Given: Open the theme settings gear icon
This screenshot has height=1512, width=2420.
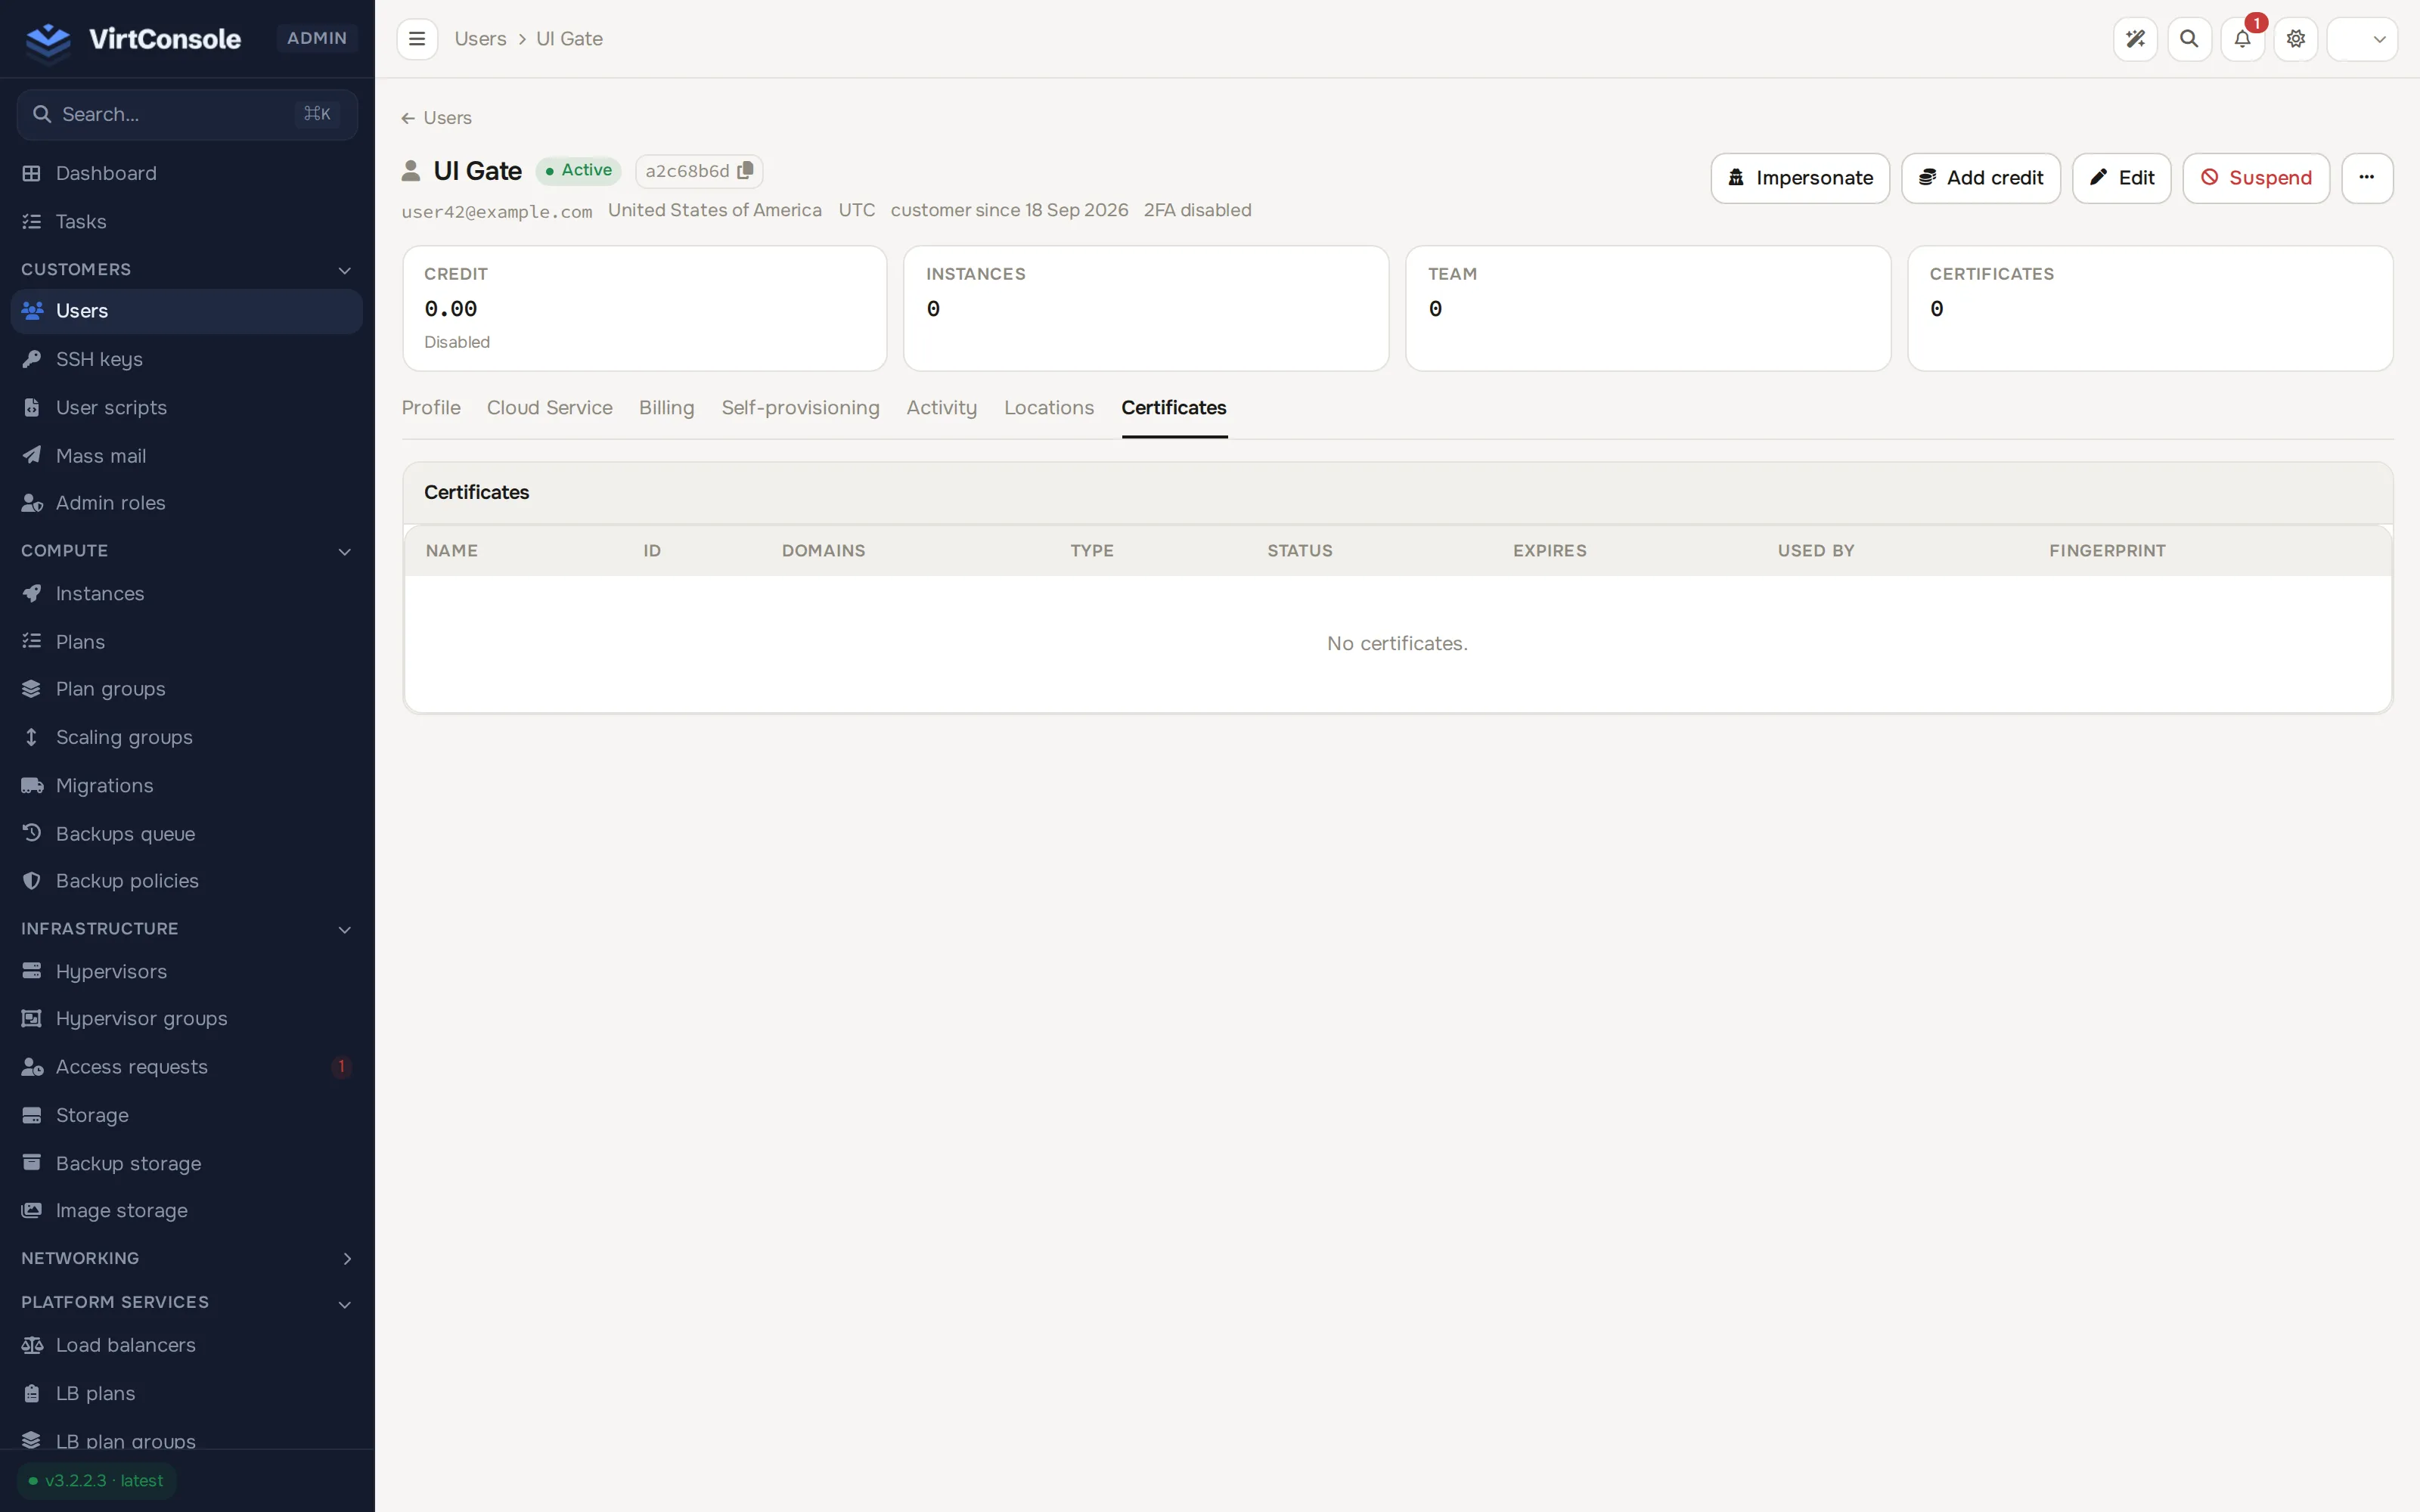Looking at the screenshot, I should tap(2296, 39).
